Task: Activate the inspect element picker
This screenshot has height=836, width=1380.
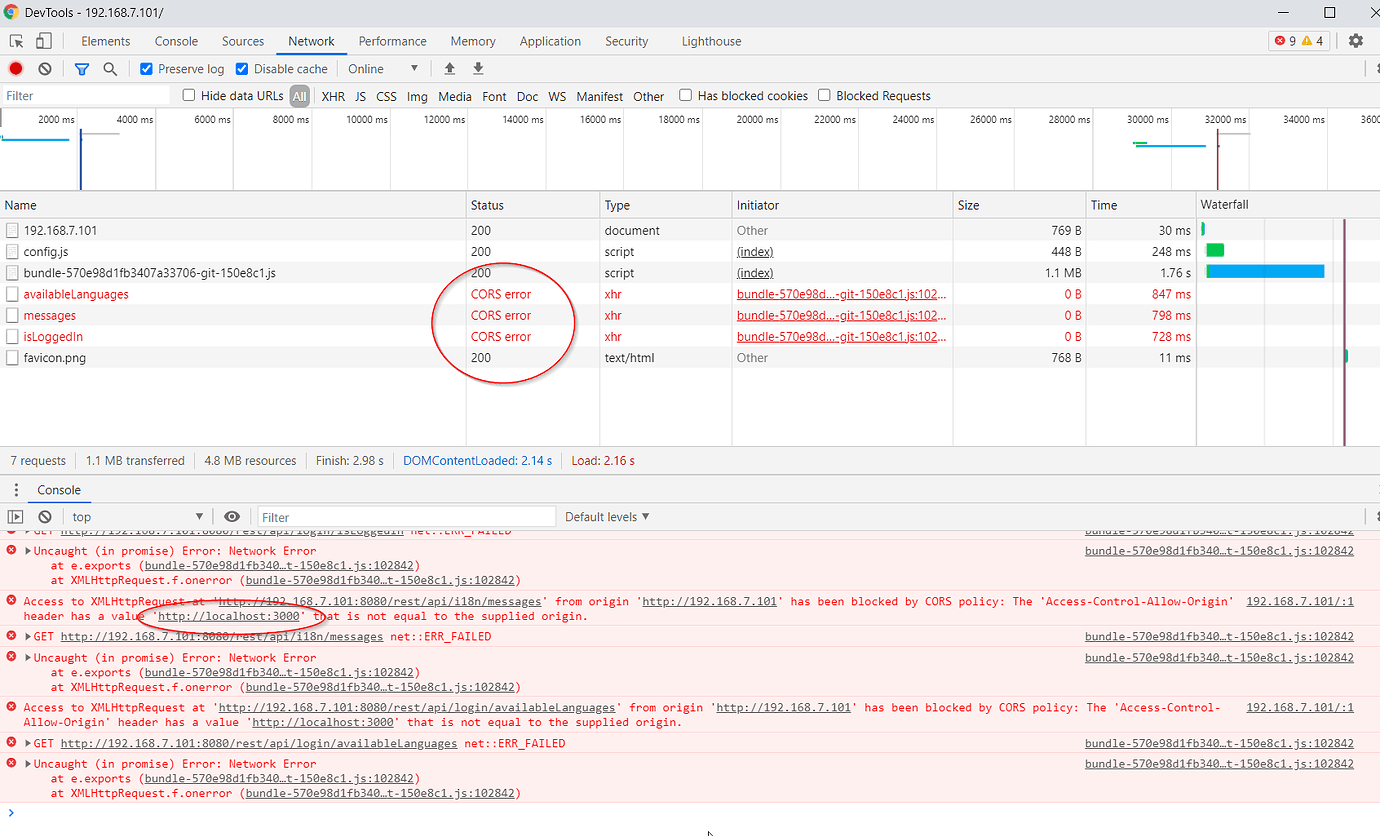Action: 15,40
